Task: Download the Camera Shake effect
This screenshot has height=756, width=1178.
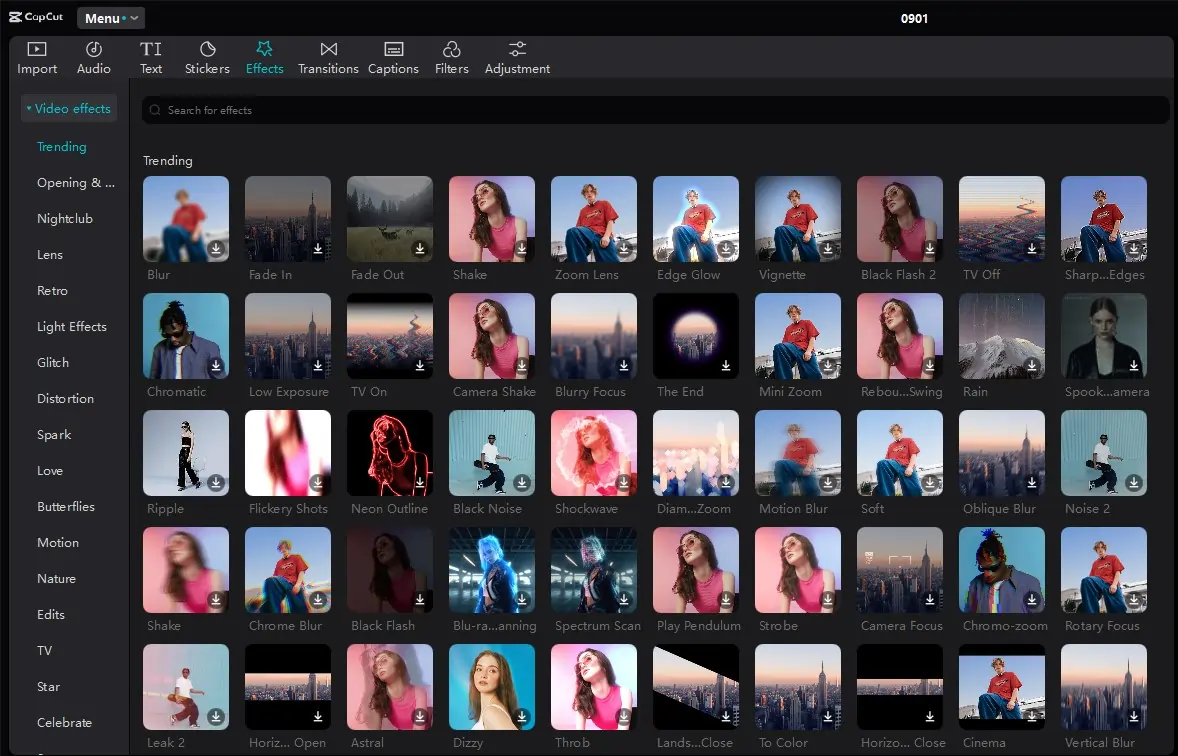Action: [x=522, y=366]
